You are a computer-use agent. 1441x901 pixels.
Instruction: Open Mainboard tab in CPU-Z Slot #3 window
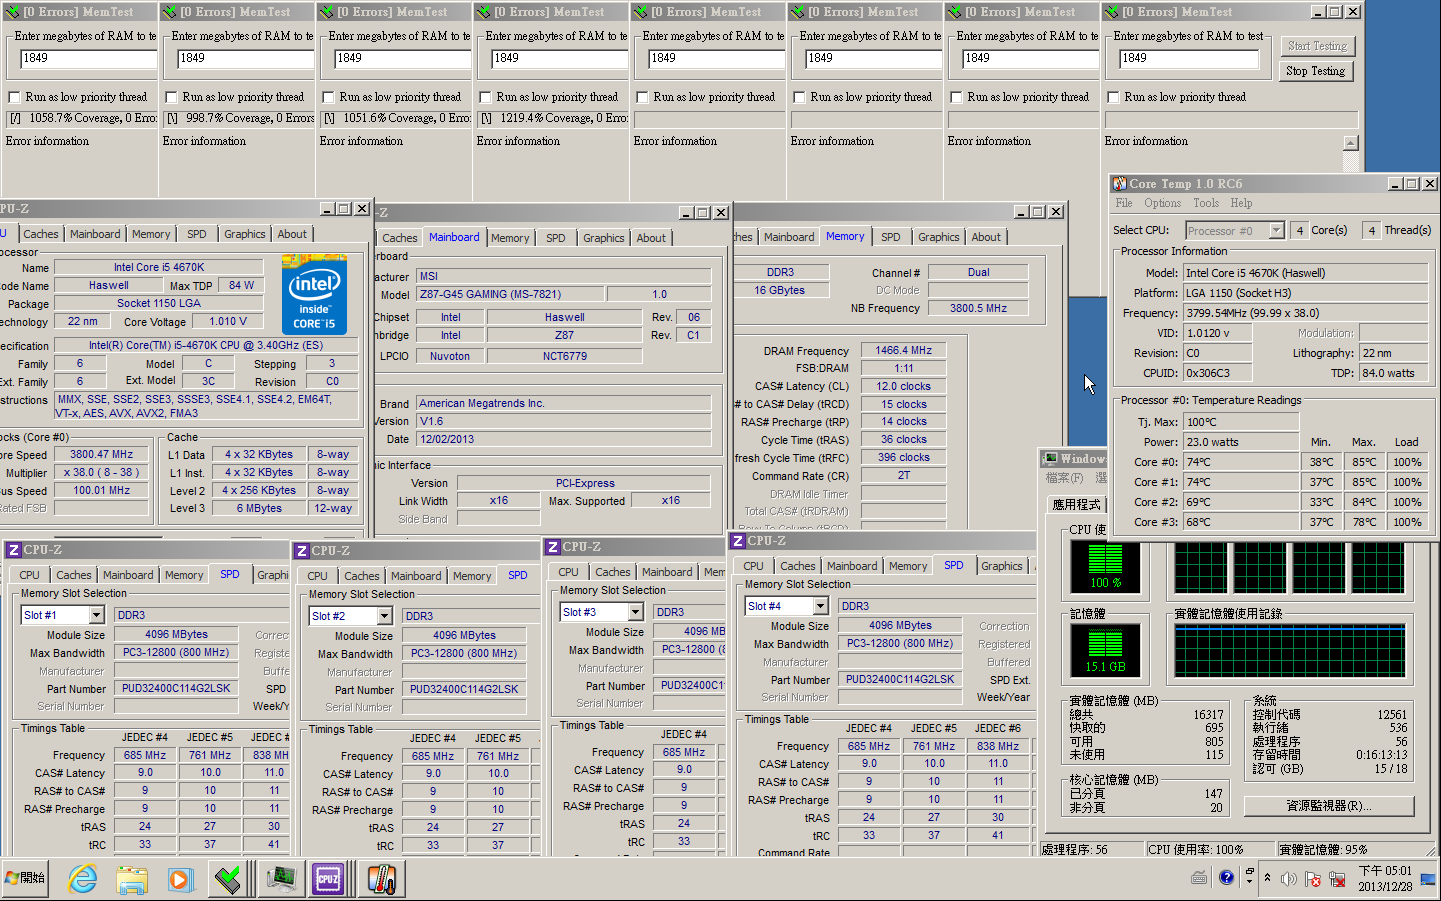(x=667, y=572)
